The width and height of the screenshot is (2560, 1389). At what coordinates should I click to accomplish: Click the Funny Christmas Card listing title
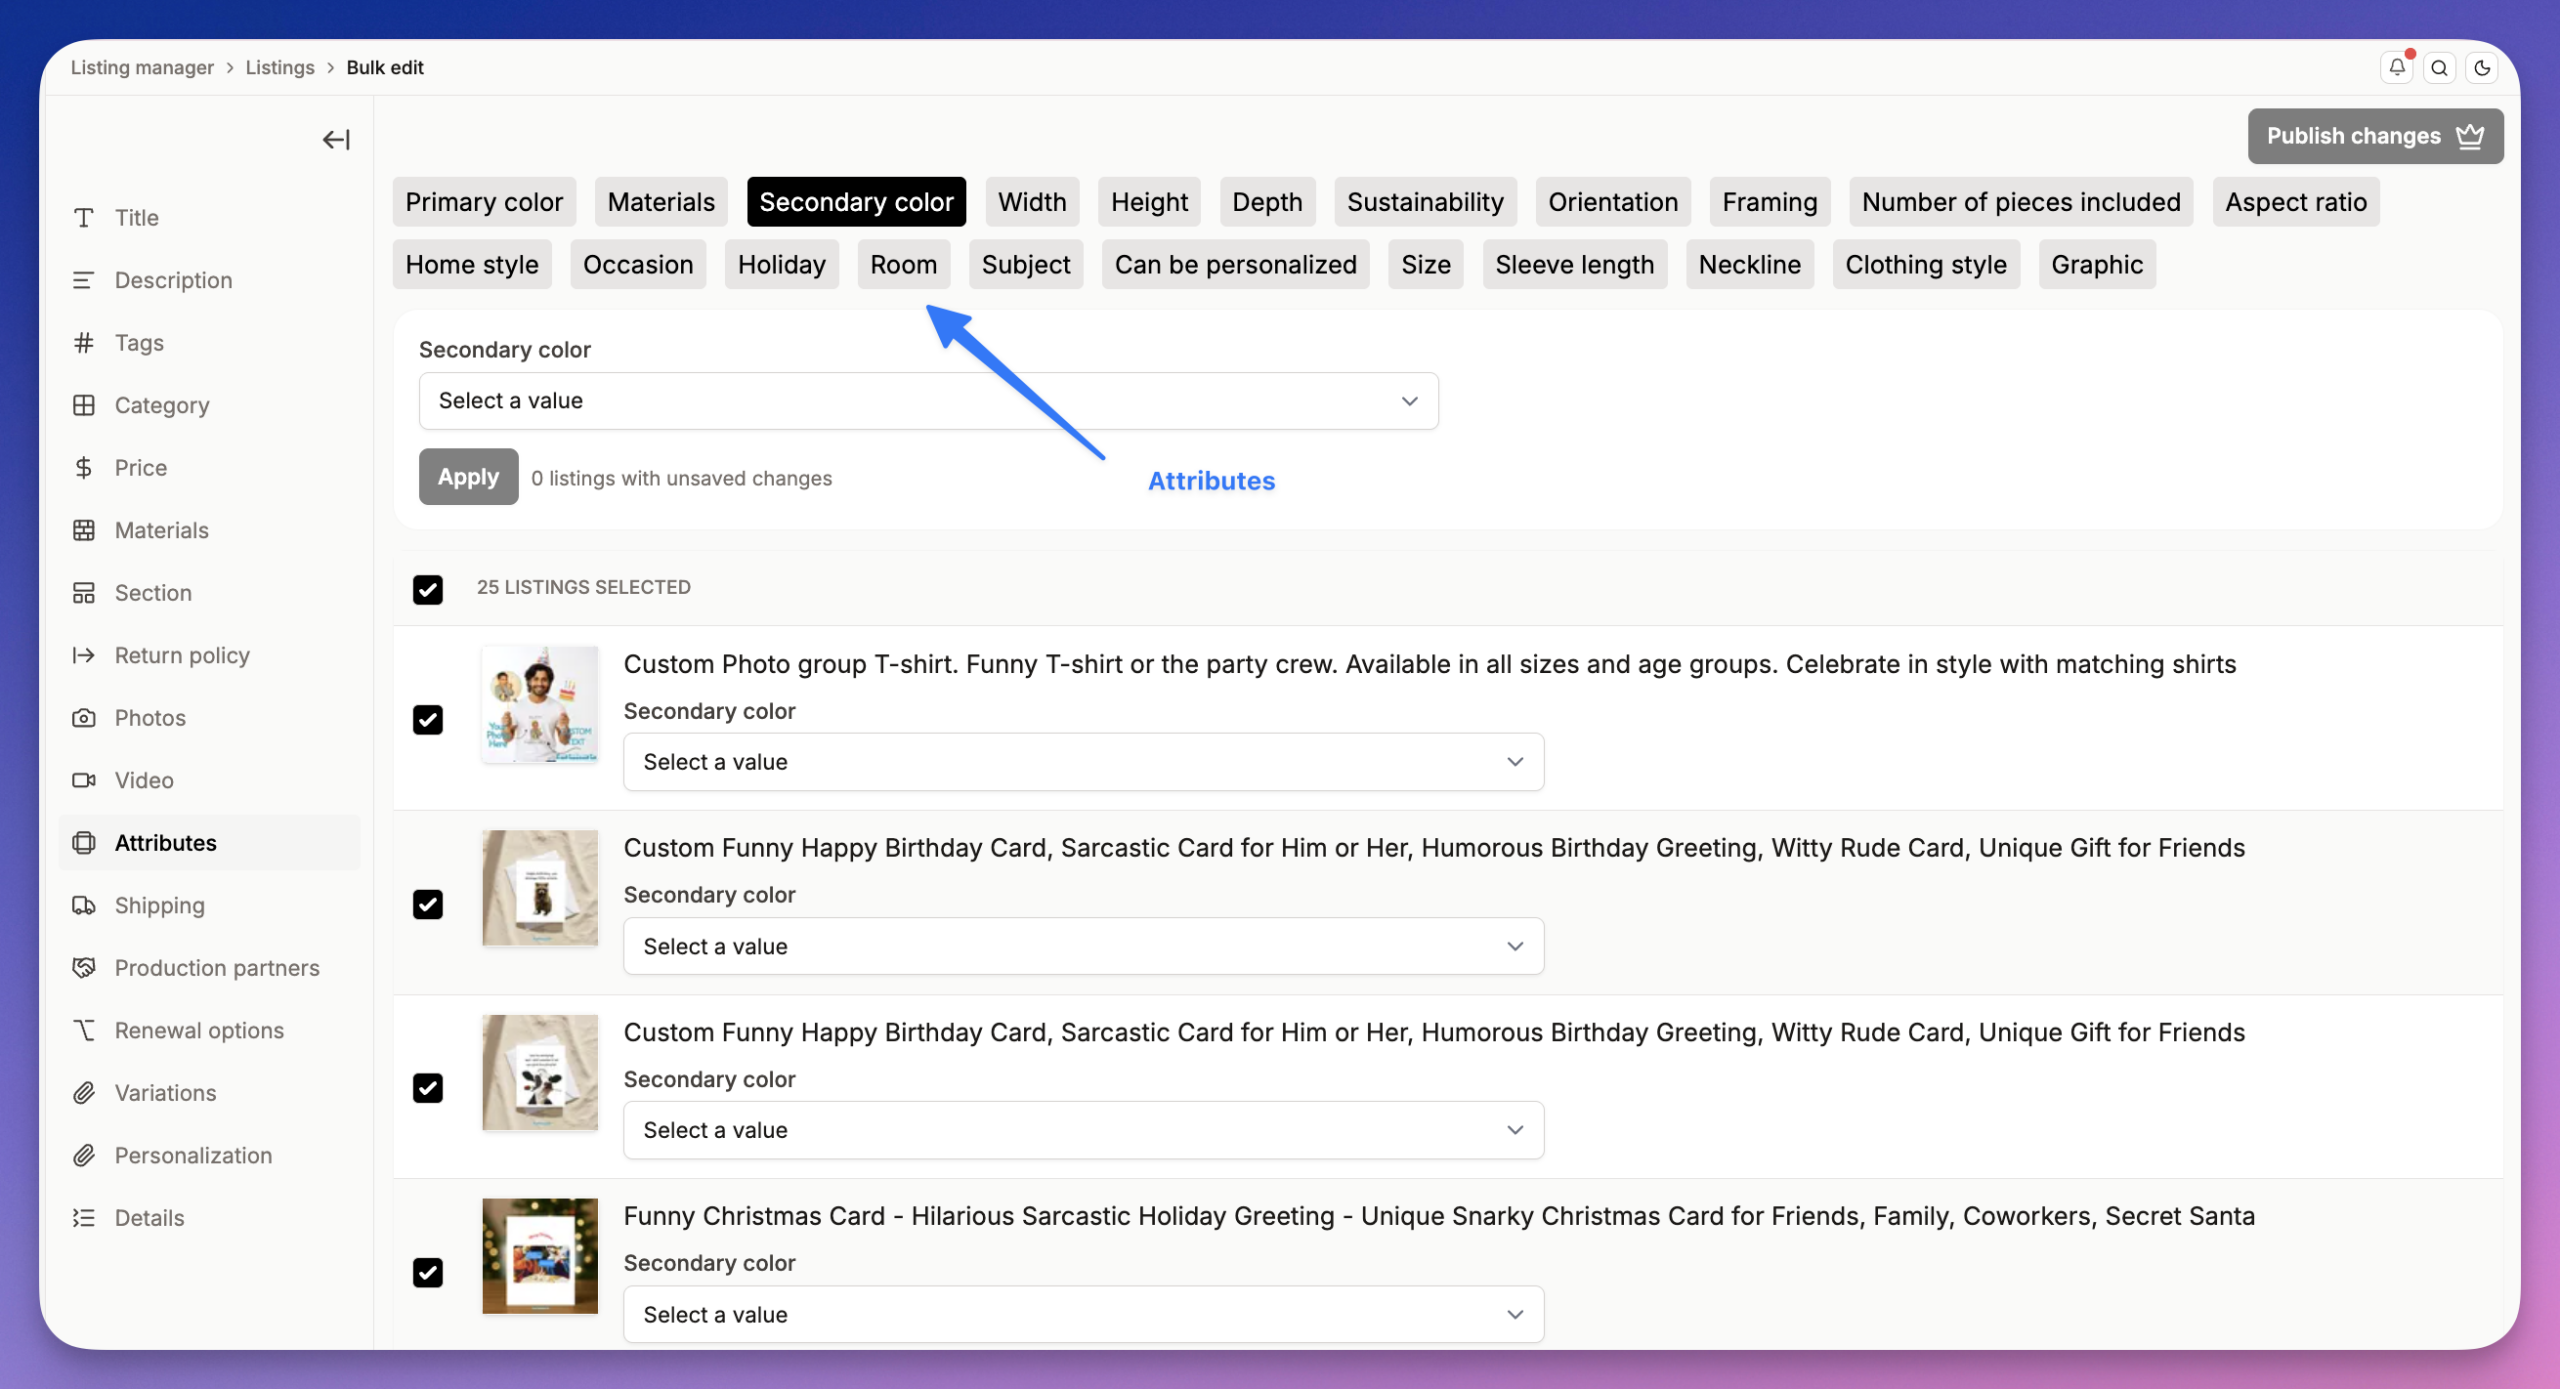click(1439, 1216)
